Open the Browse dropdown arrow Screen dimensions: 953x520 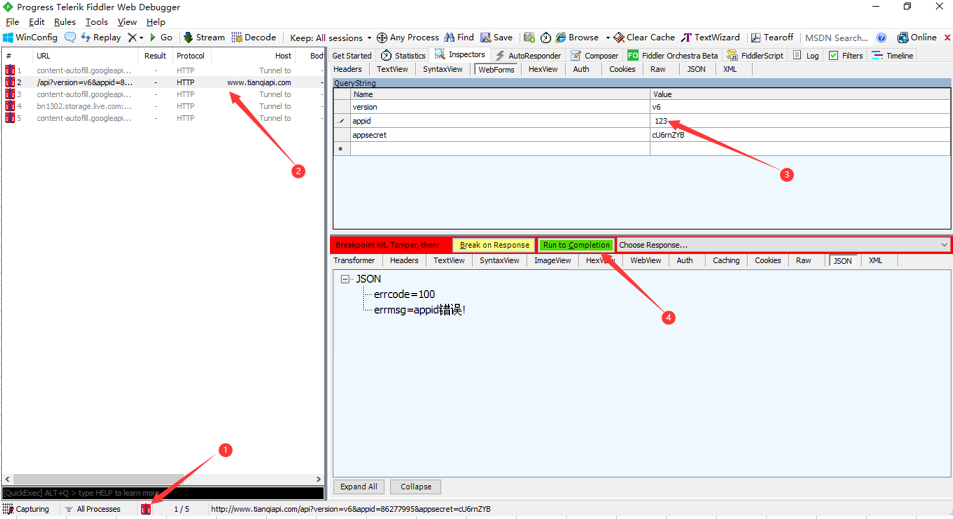(x=608, y=38)
